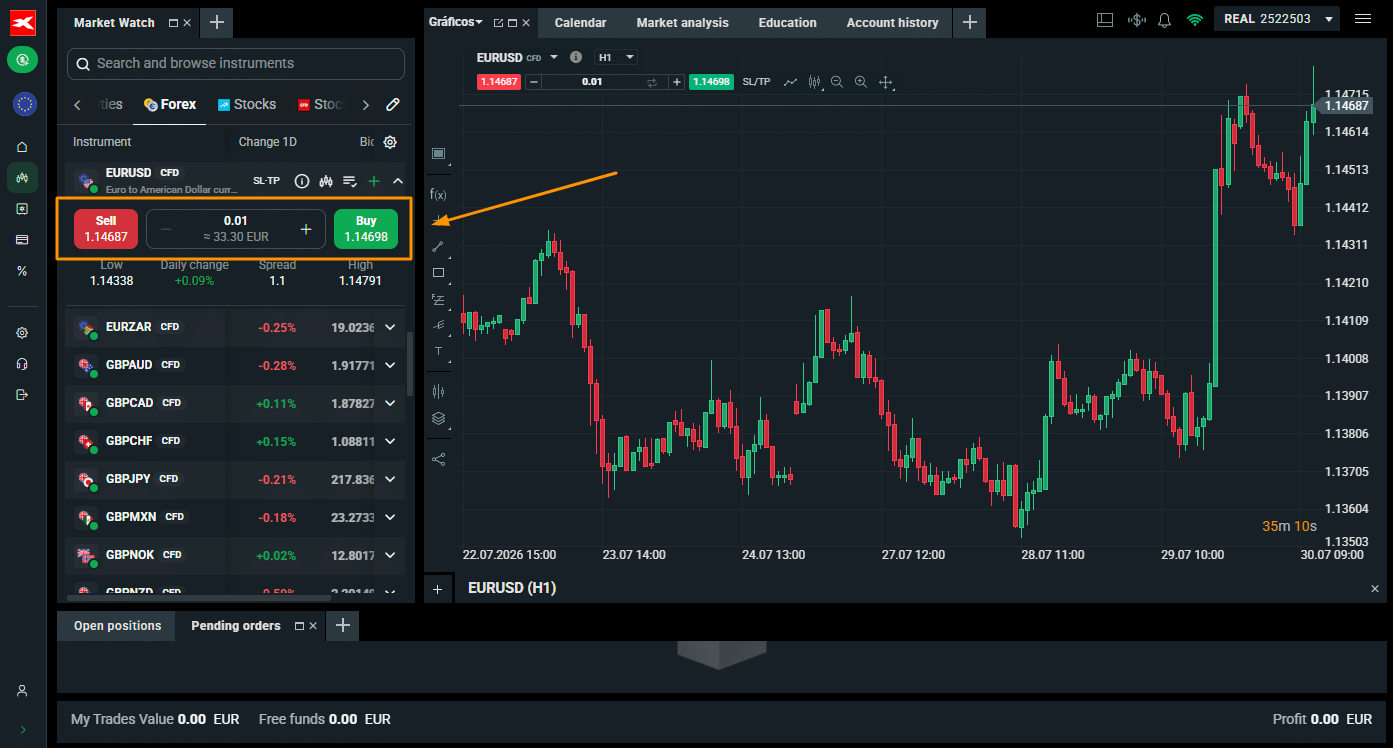Select the Stocks instrument tab
Screen dimensions: 1393x748
247,104
